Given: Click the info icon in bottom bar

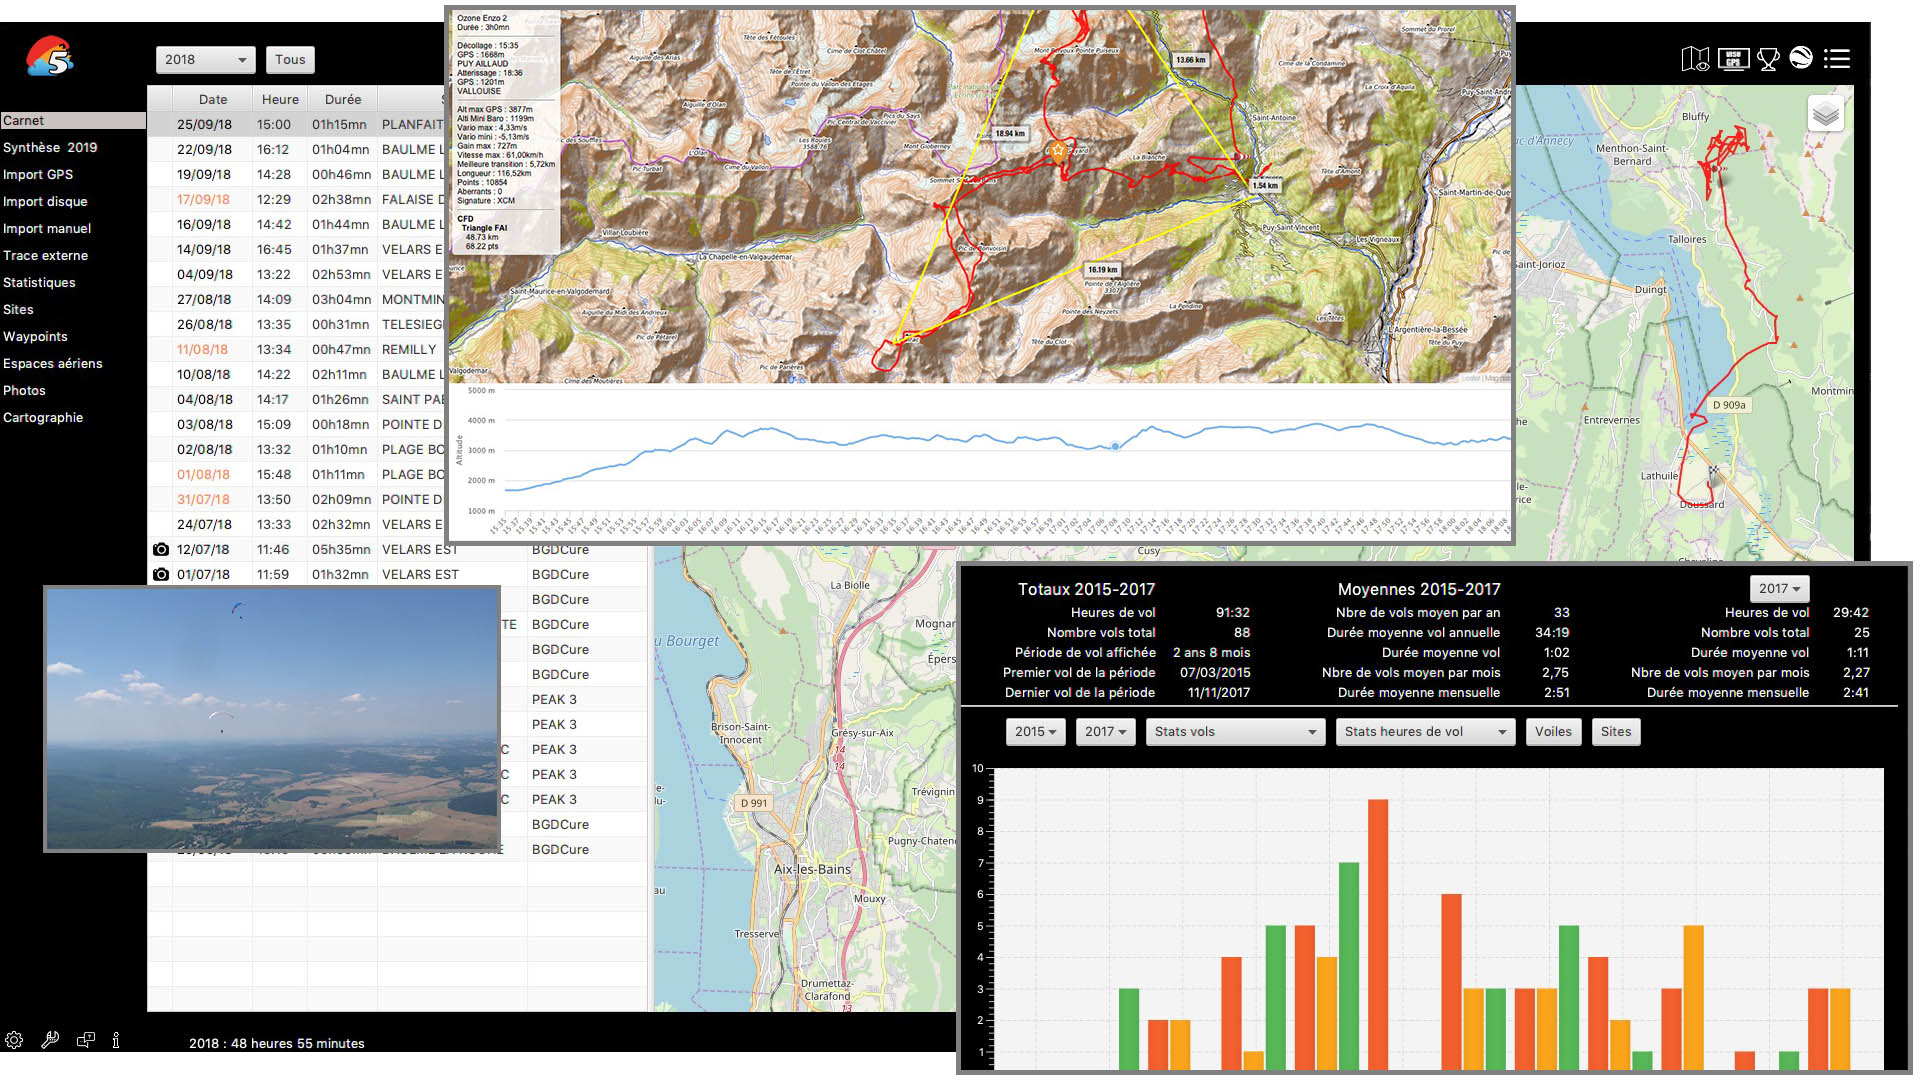Looking at the screenshot, I should [116, 1040].
